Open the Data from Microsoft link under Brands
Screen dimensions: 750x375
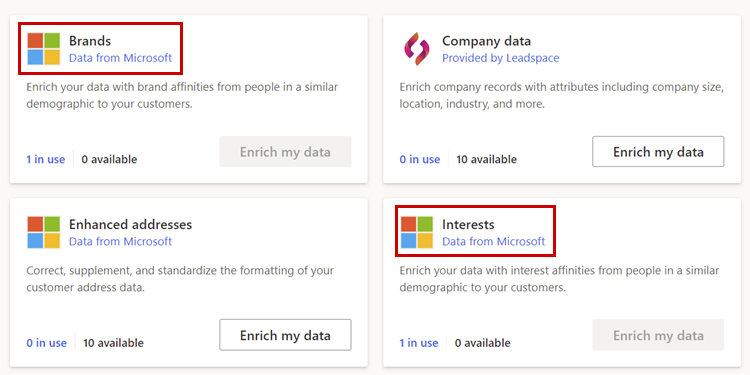pos(121,58)
